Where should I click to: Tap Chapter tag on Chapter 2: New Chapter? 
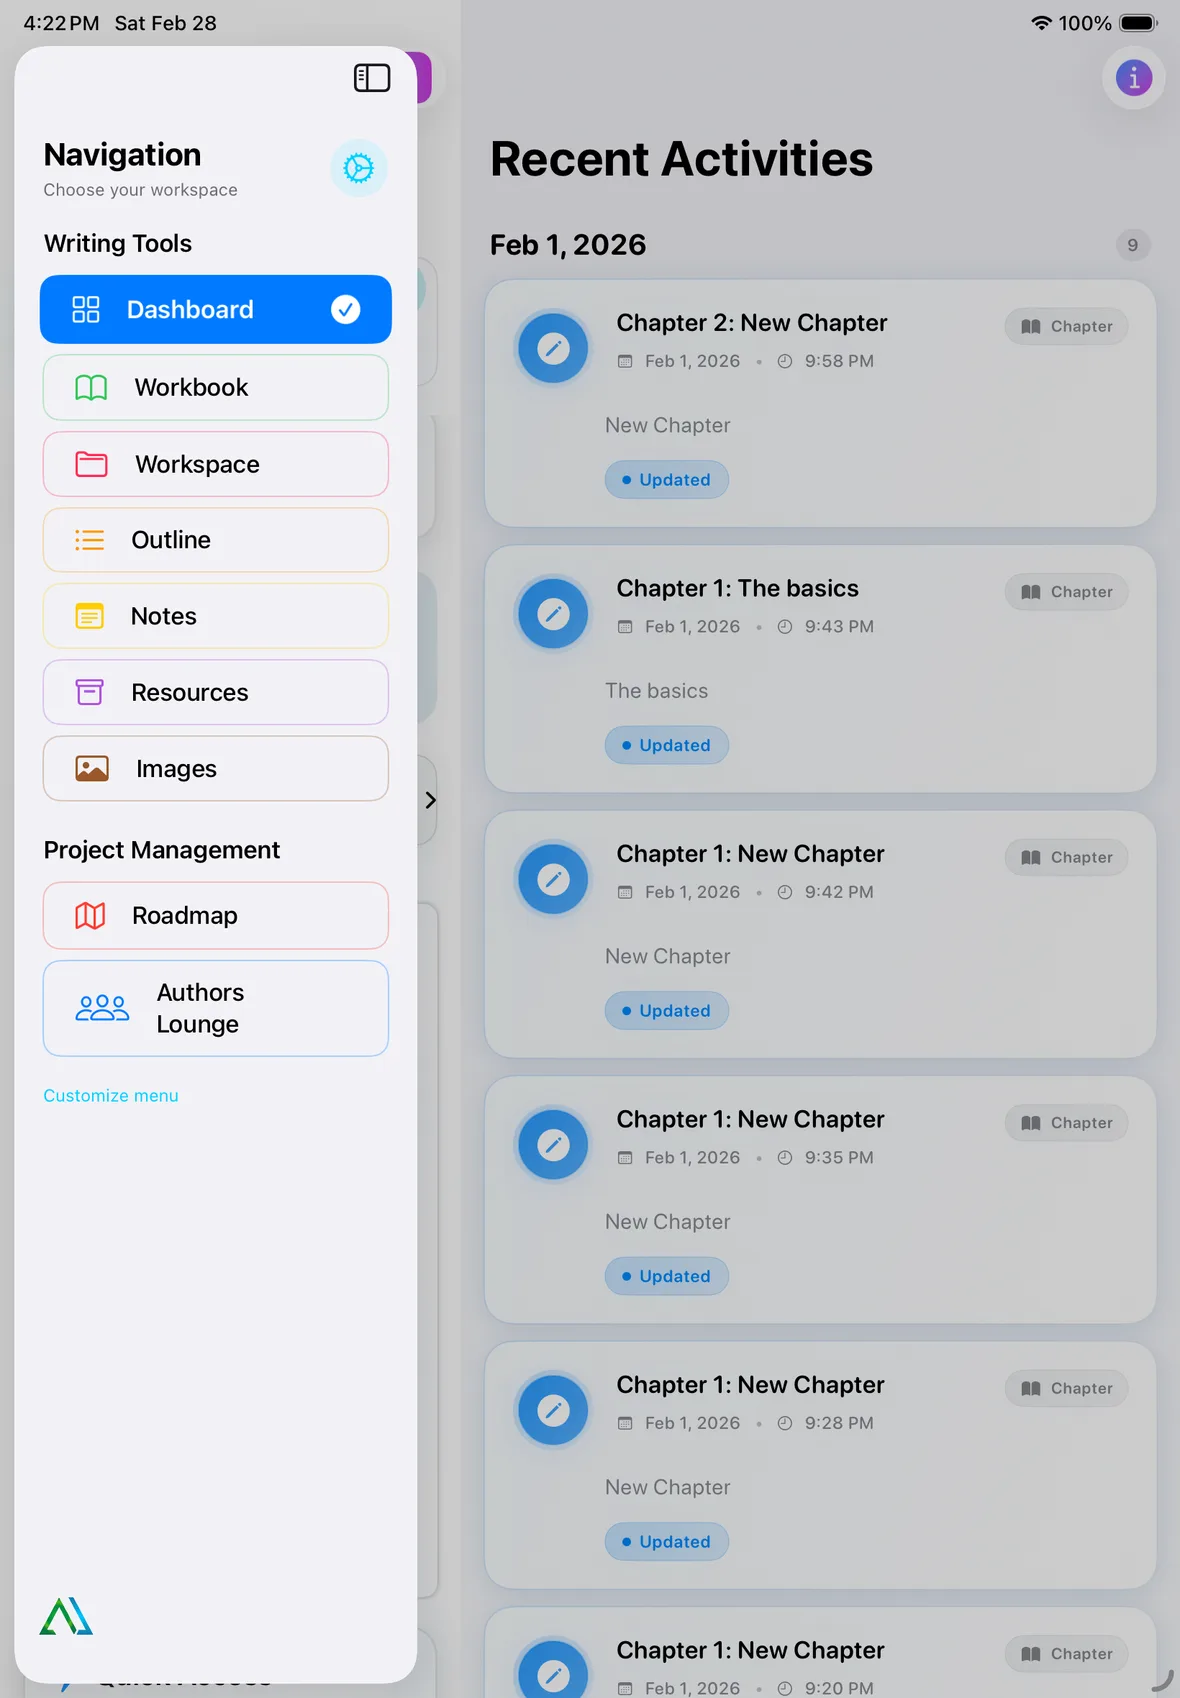(1066, 326)
